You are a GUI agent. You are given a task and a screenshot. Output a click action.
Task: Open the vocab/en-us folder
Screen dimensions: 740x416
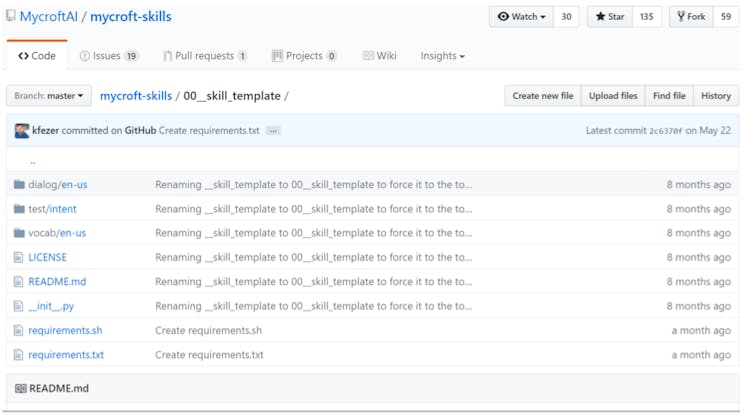tap(57, 233)
